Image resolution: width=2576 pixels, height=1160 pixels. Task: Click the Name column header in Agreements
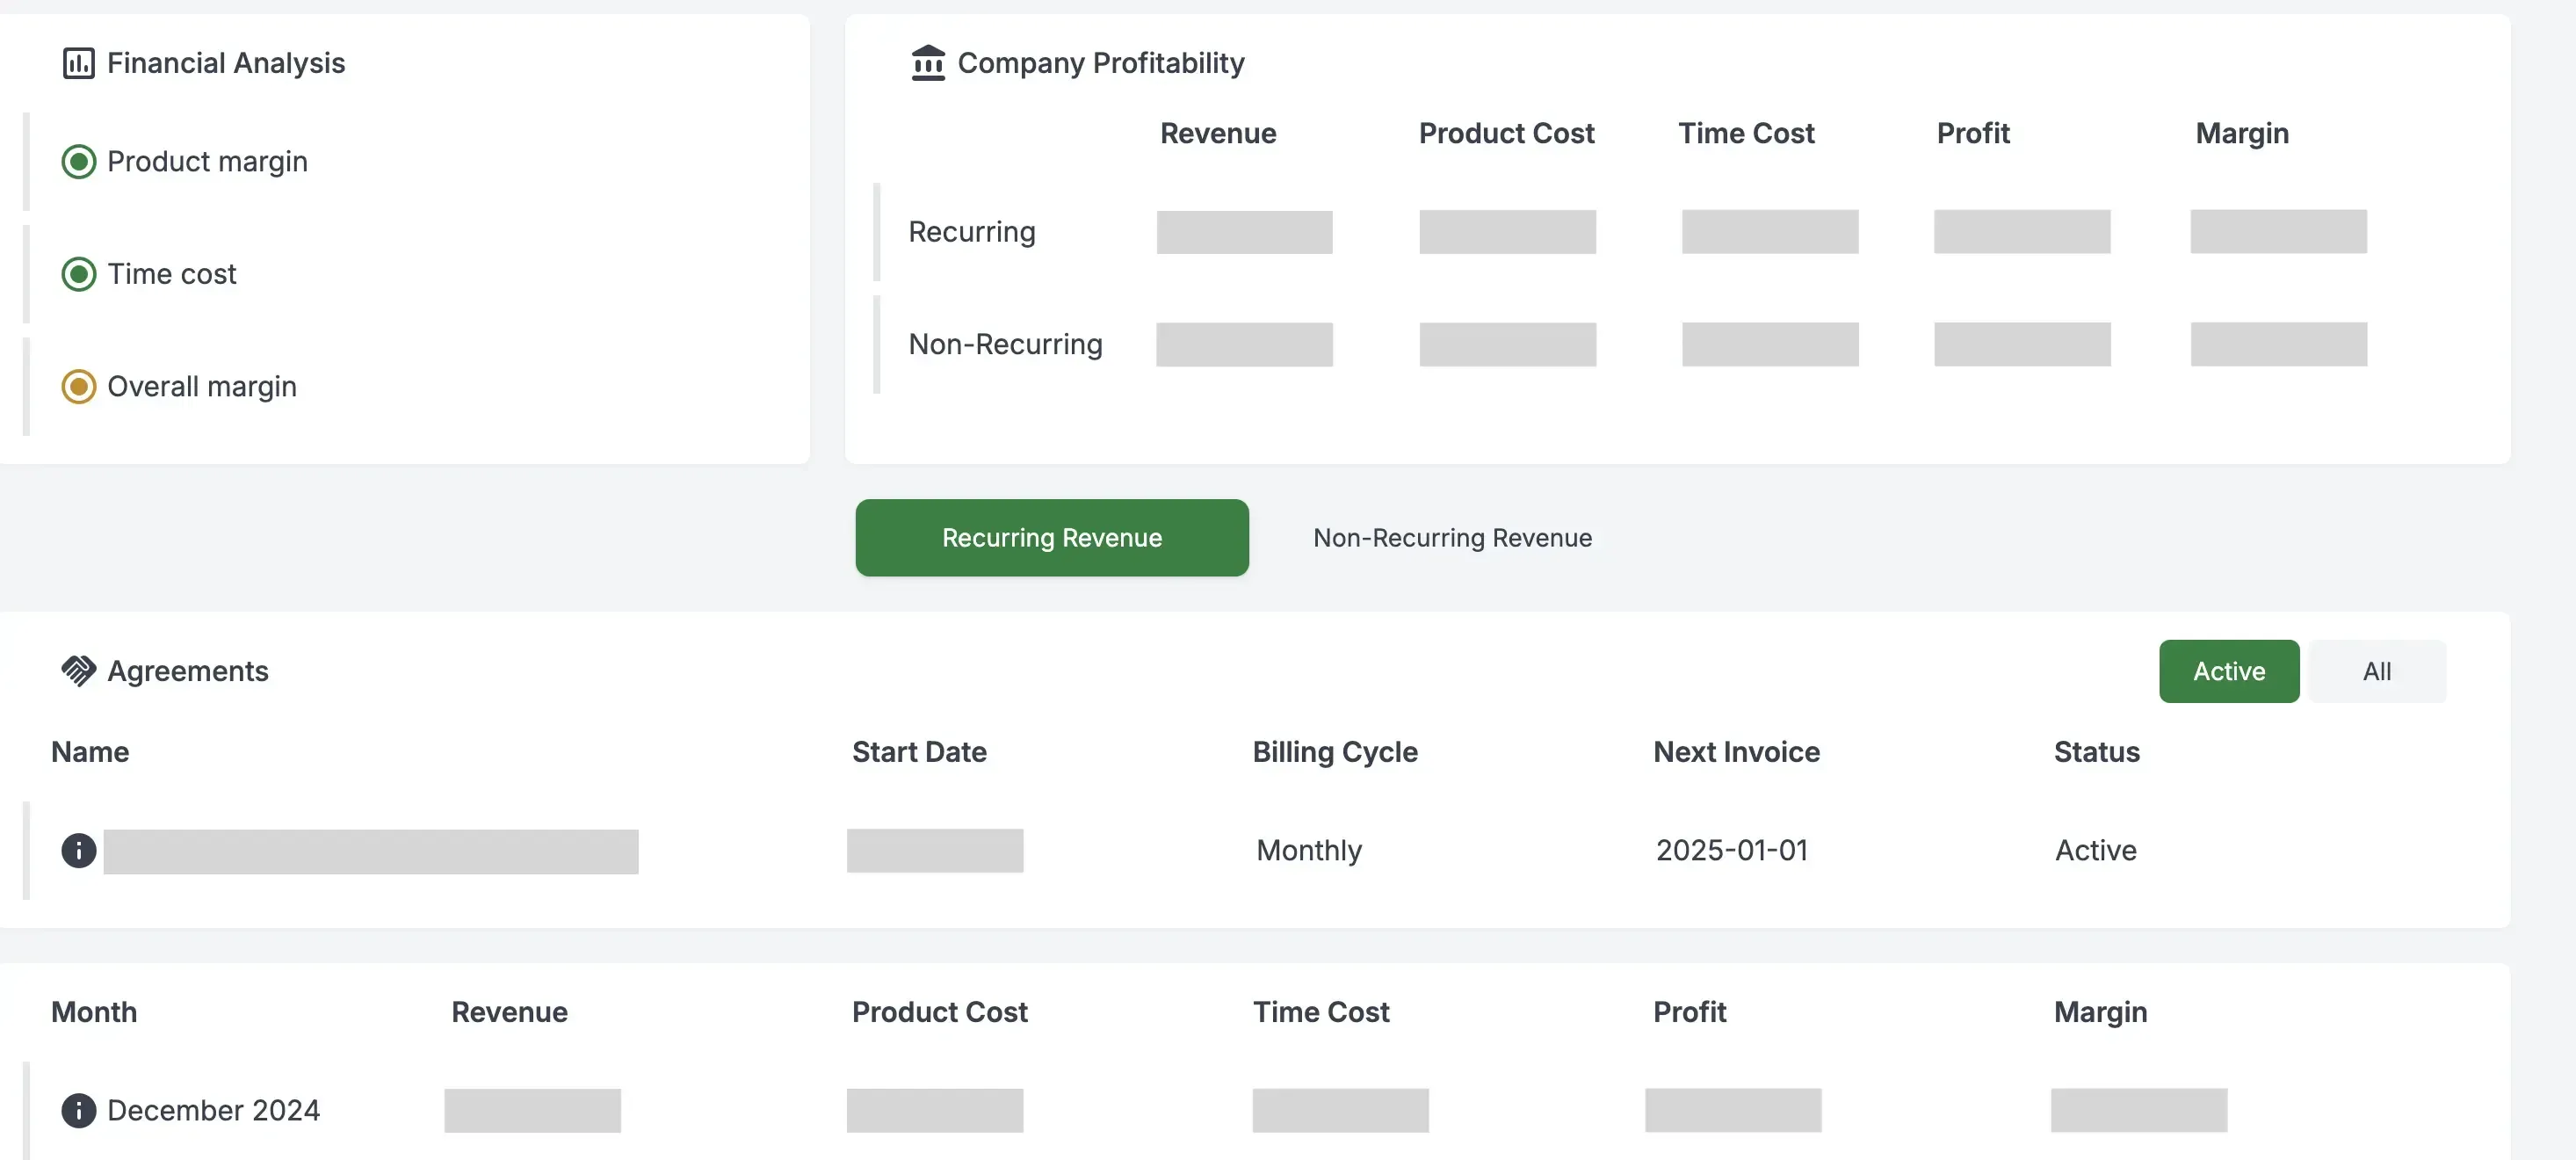click(x=90, y=752)
